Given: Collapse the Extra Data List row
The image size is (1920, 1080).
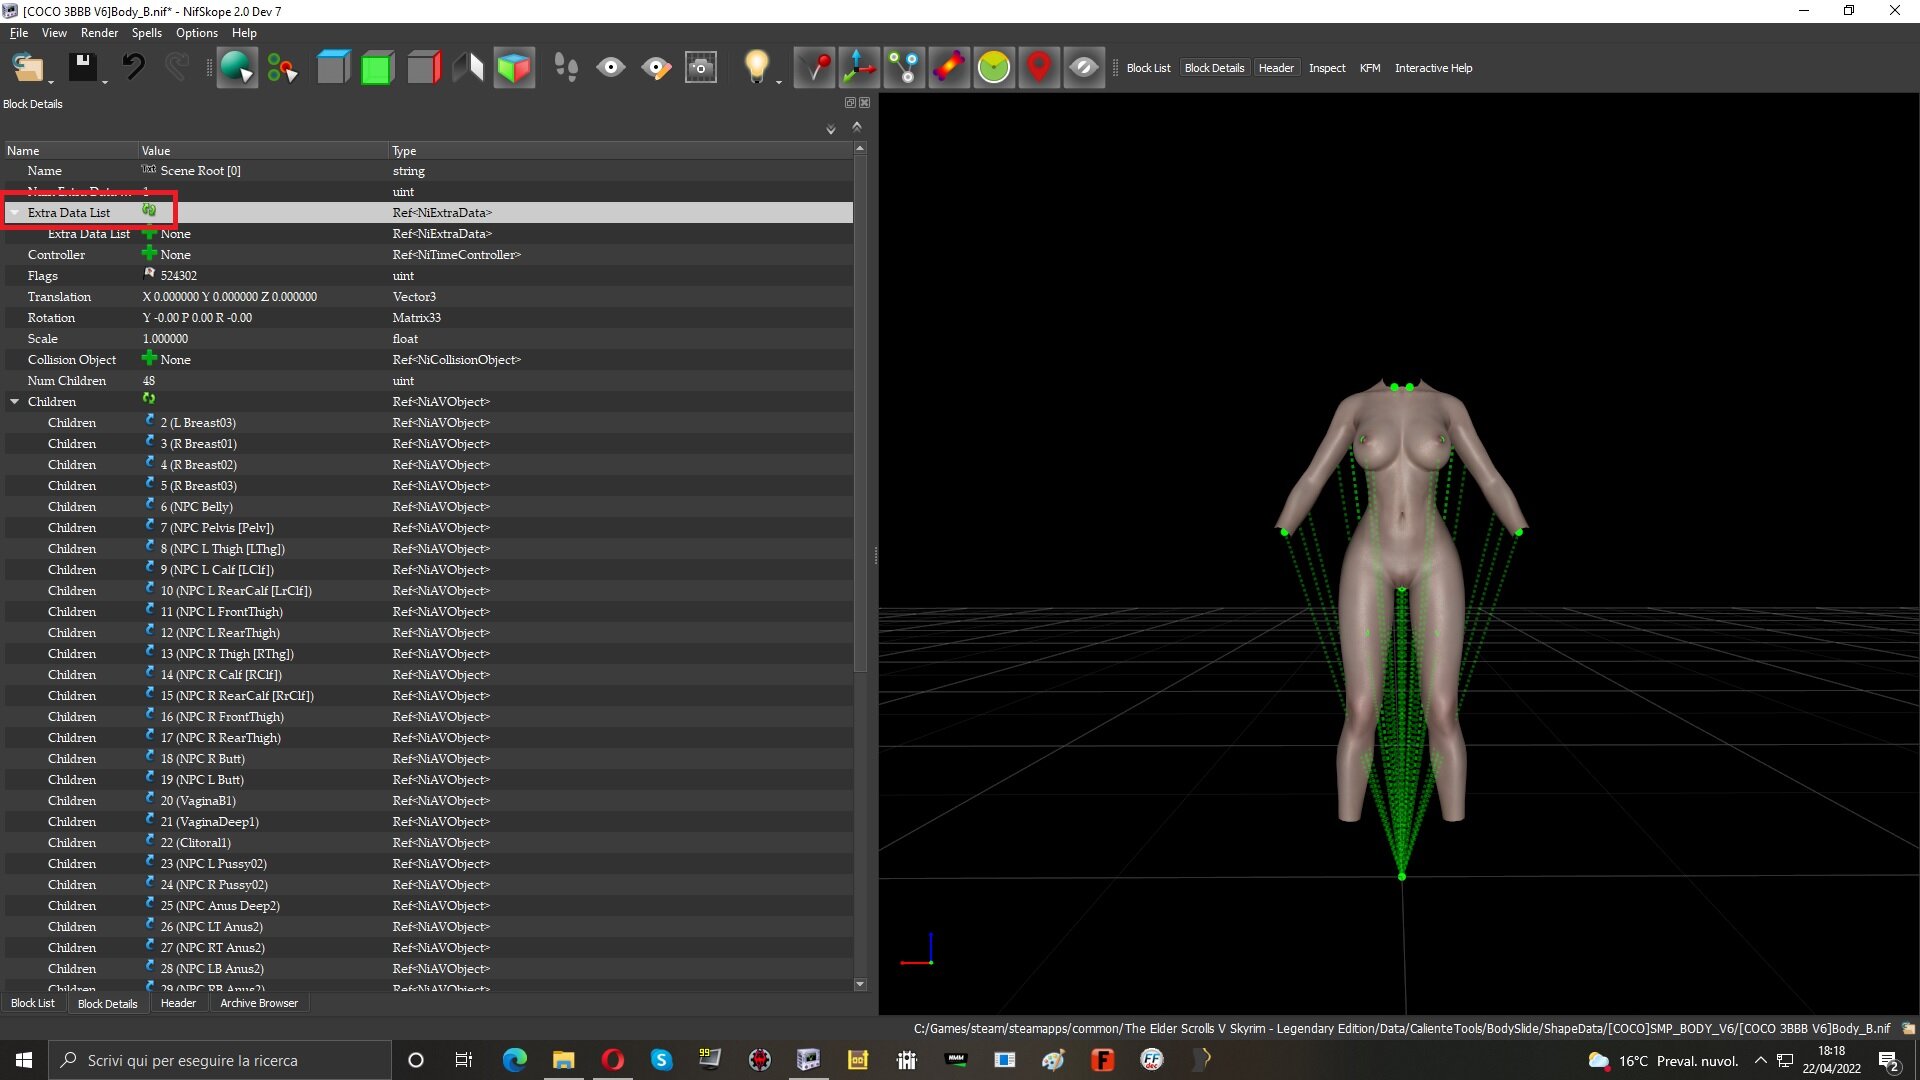Looking at the screenshot, I should tap(15, 213).
